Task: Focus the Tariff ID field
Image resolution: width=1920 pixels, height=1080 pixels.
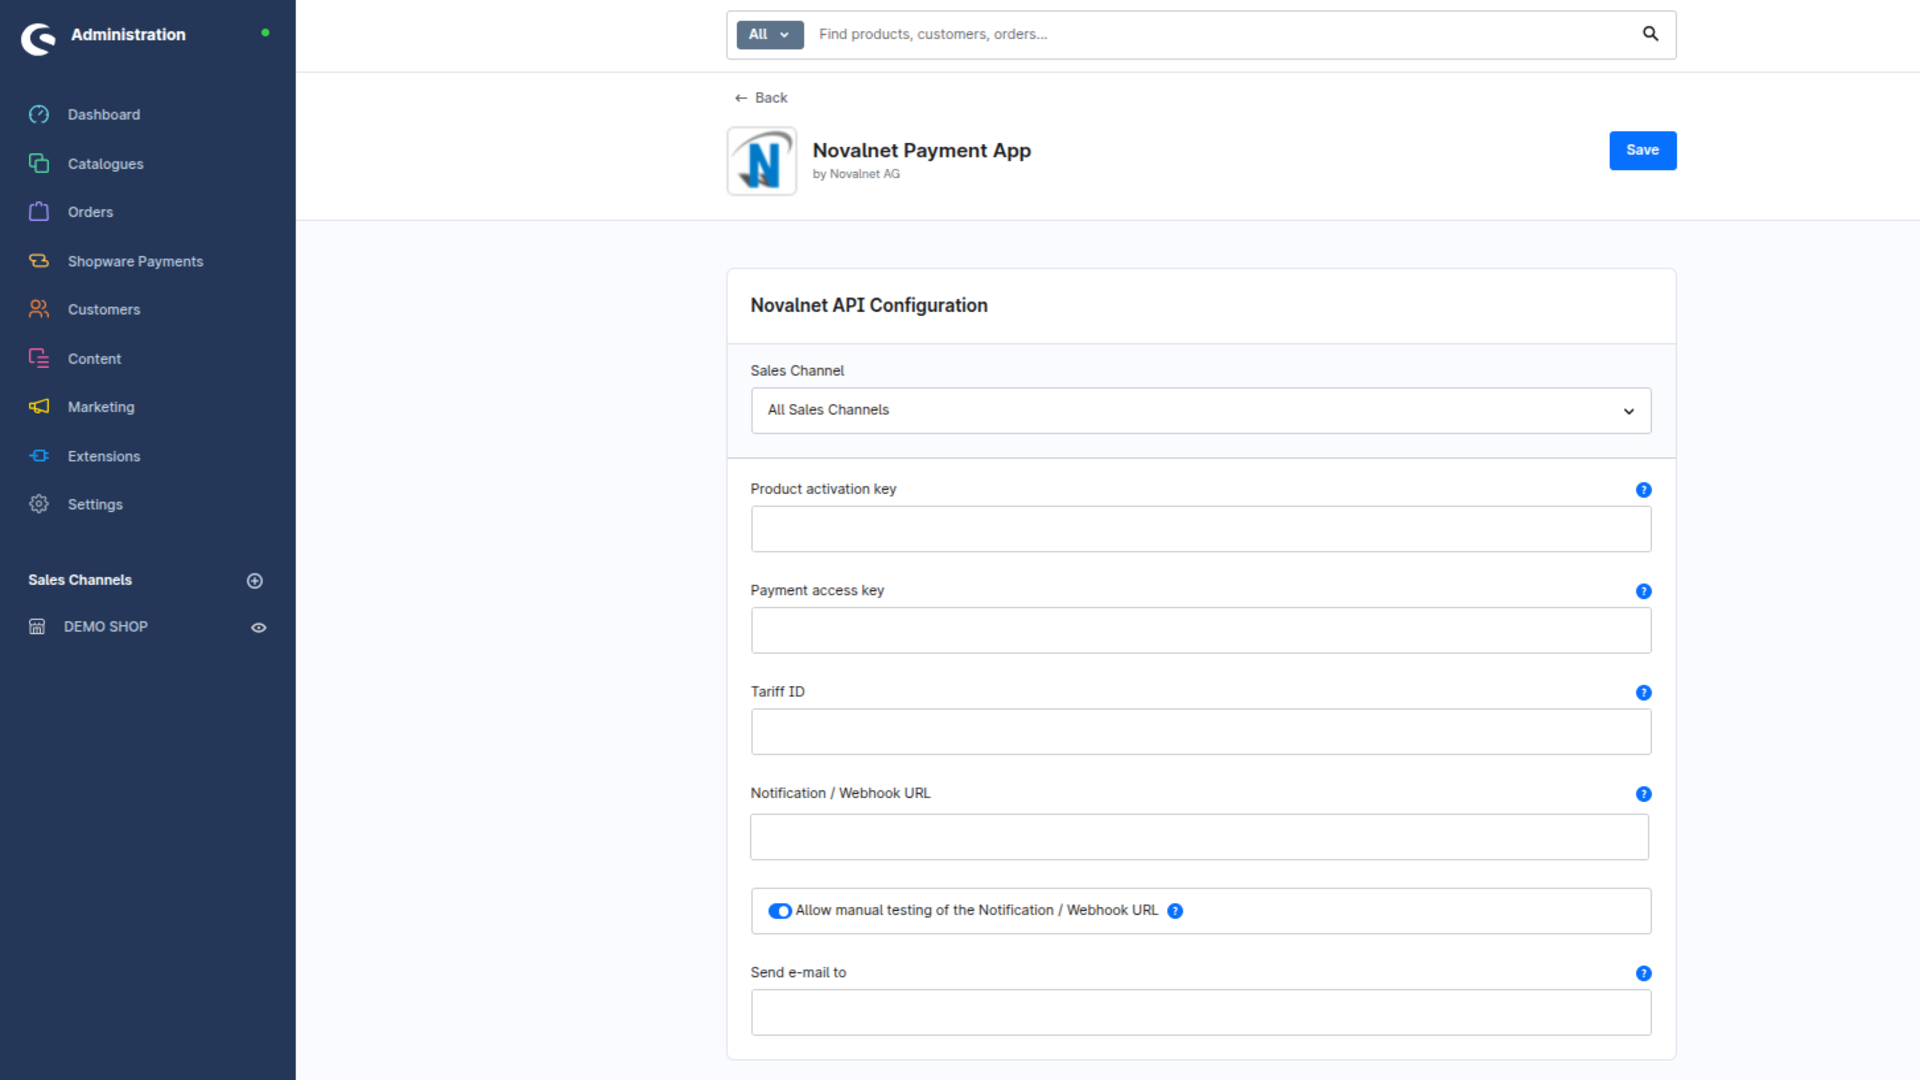Action: [x=1201, y=732]
